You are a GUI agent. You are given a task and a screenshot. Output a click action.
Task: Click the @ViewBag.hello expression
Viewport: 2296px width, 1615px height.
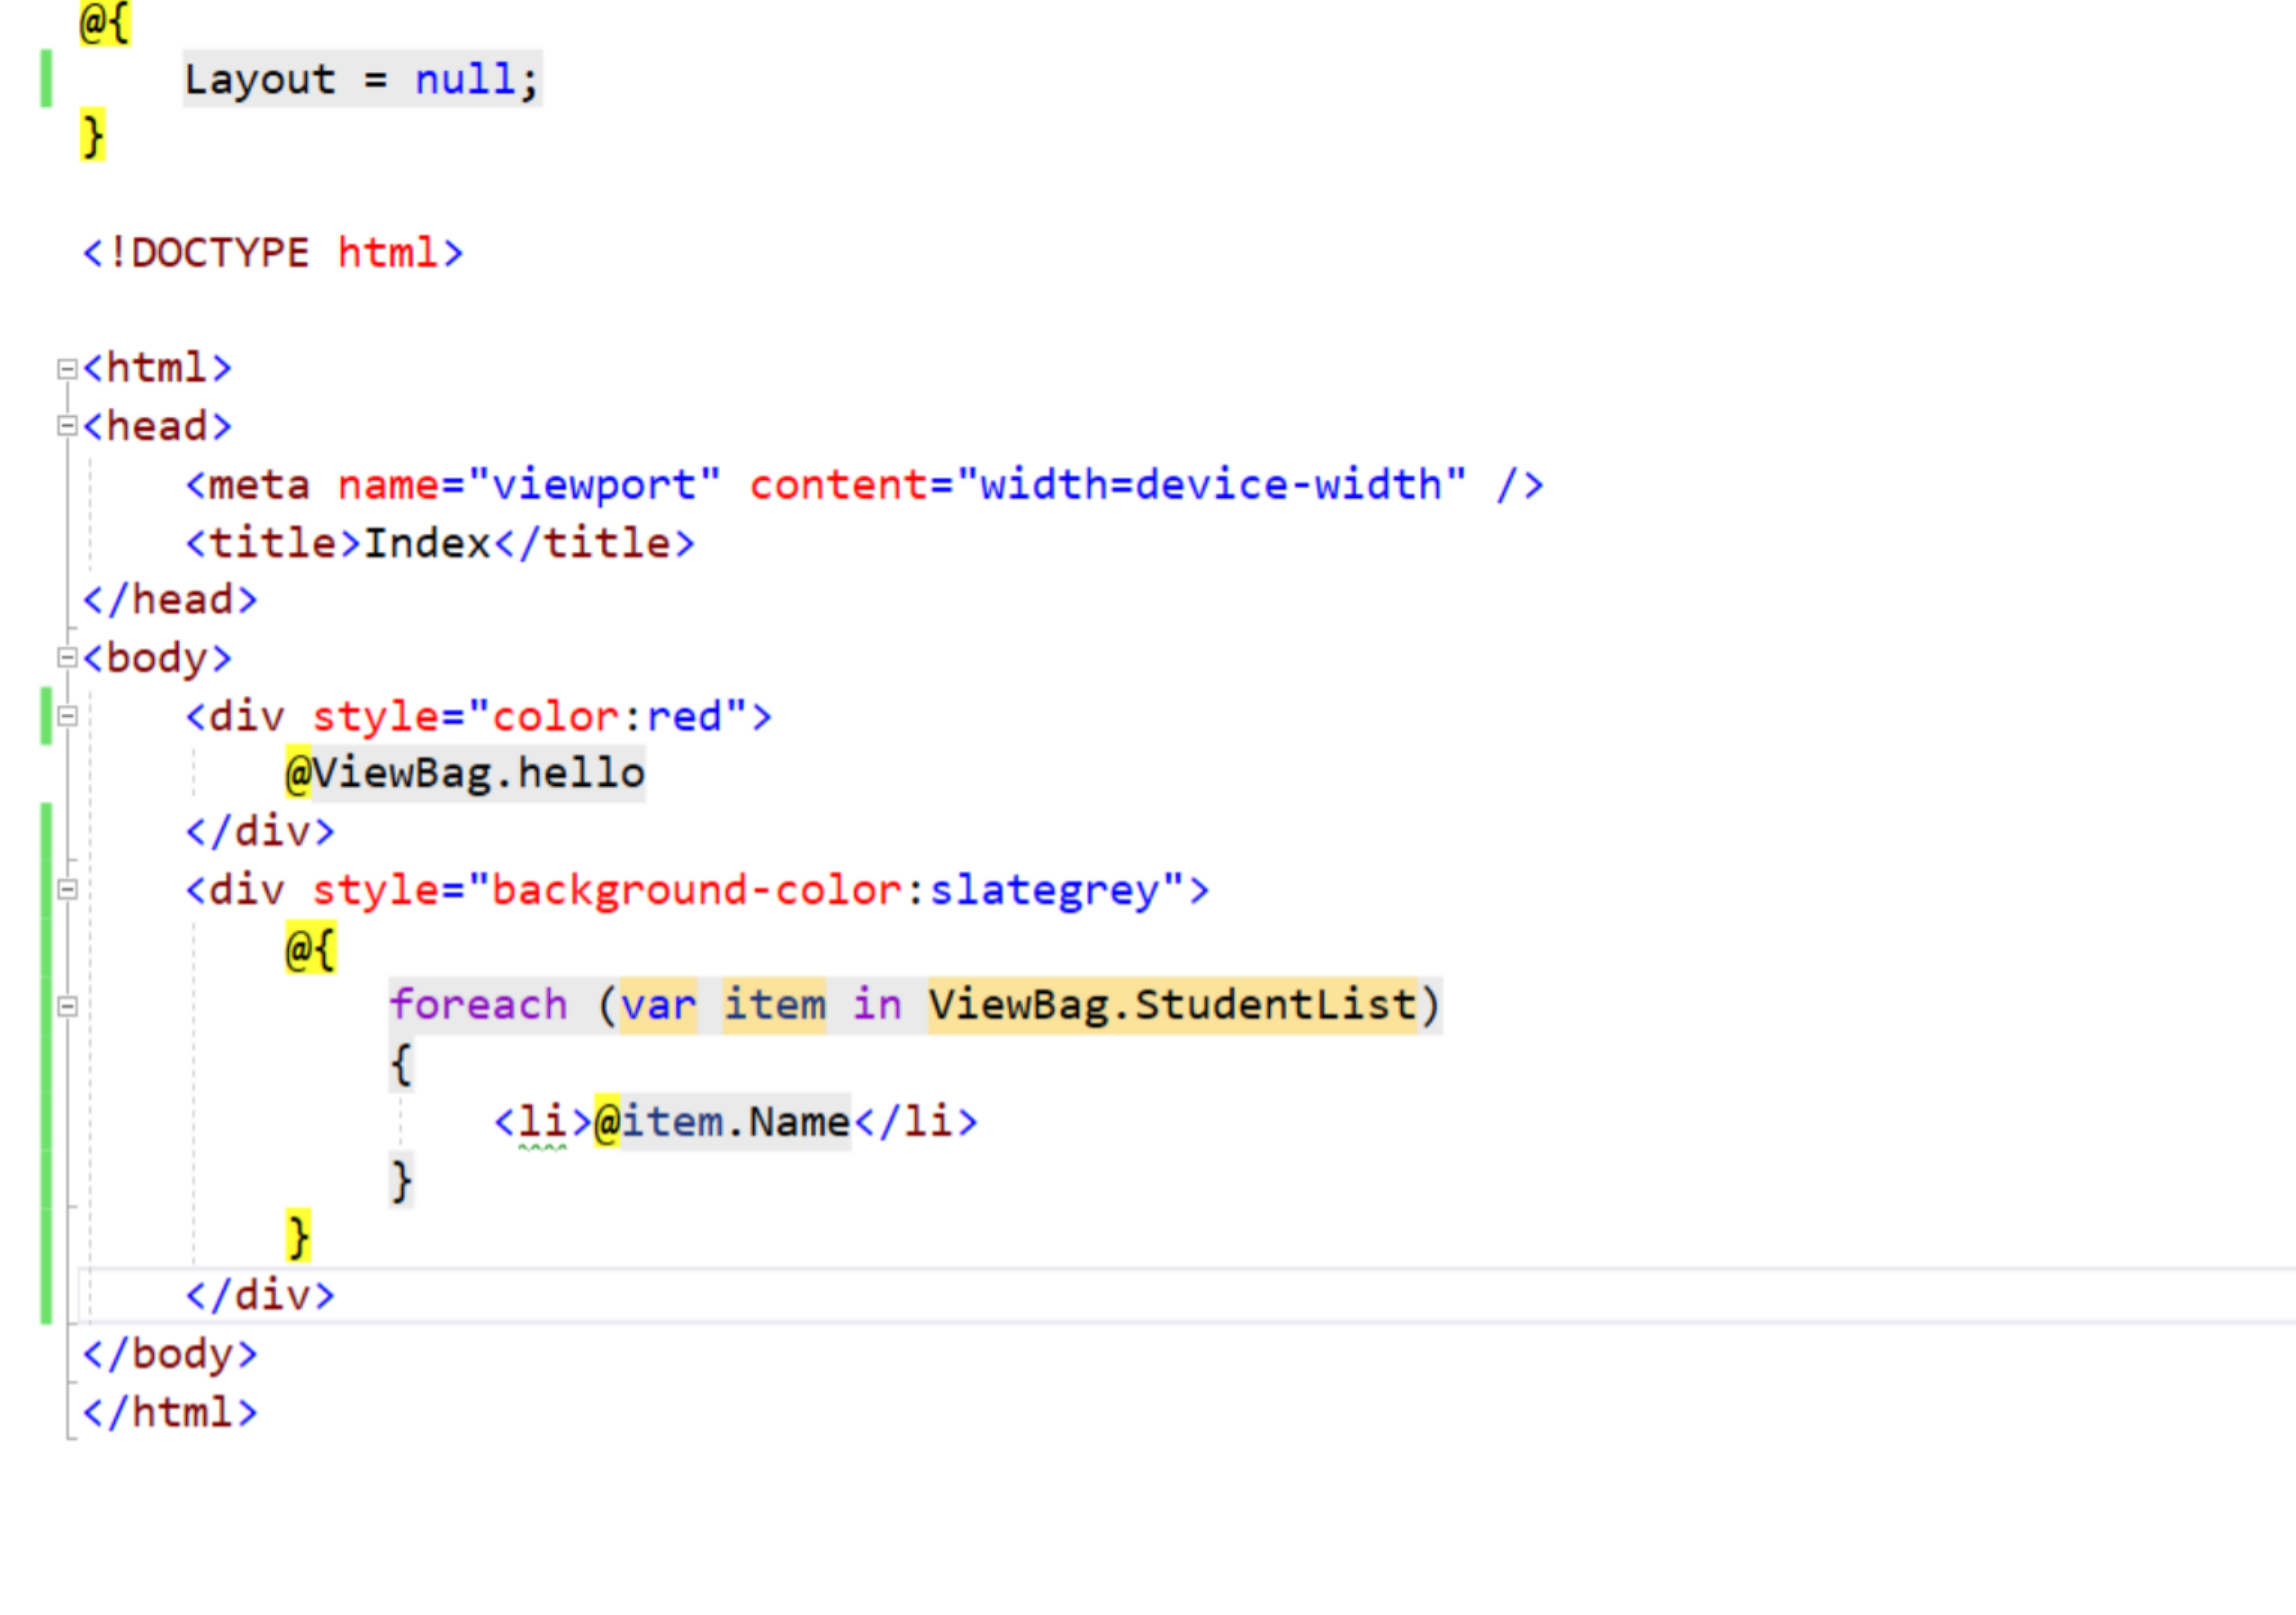(466, 773)
